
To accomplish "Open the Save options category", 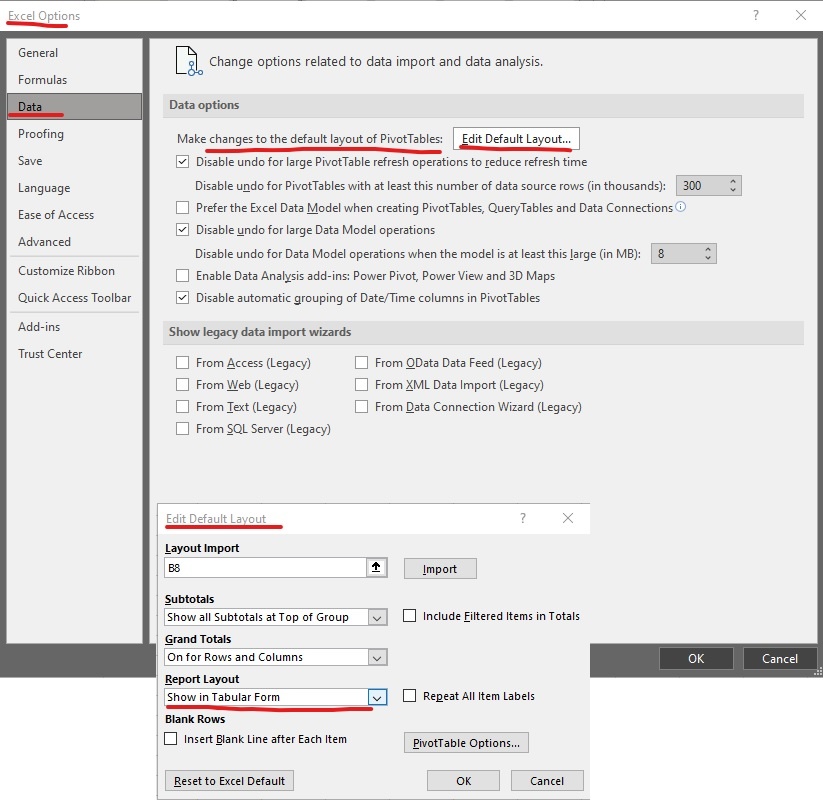I will point(74,161).
